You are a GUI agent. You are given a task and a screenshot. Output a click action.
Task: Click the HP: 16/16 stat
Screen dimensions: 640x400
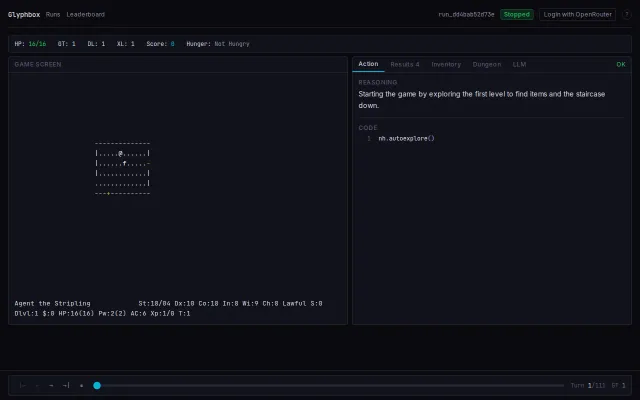(x=30, y=44)
